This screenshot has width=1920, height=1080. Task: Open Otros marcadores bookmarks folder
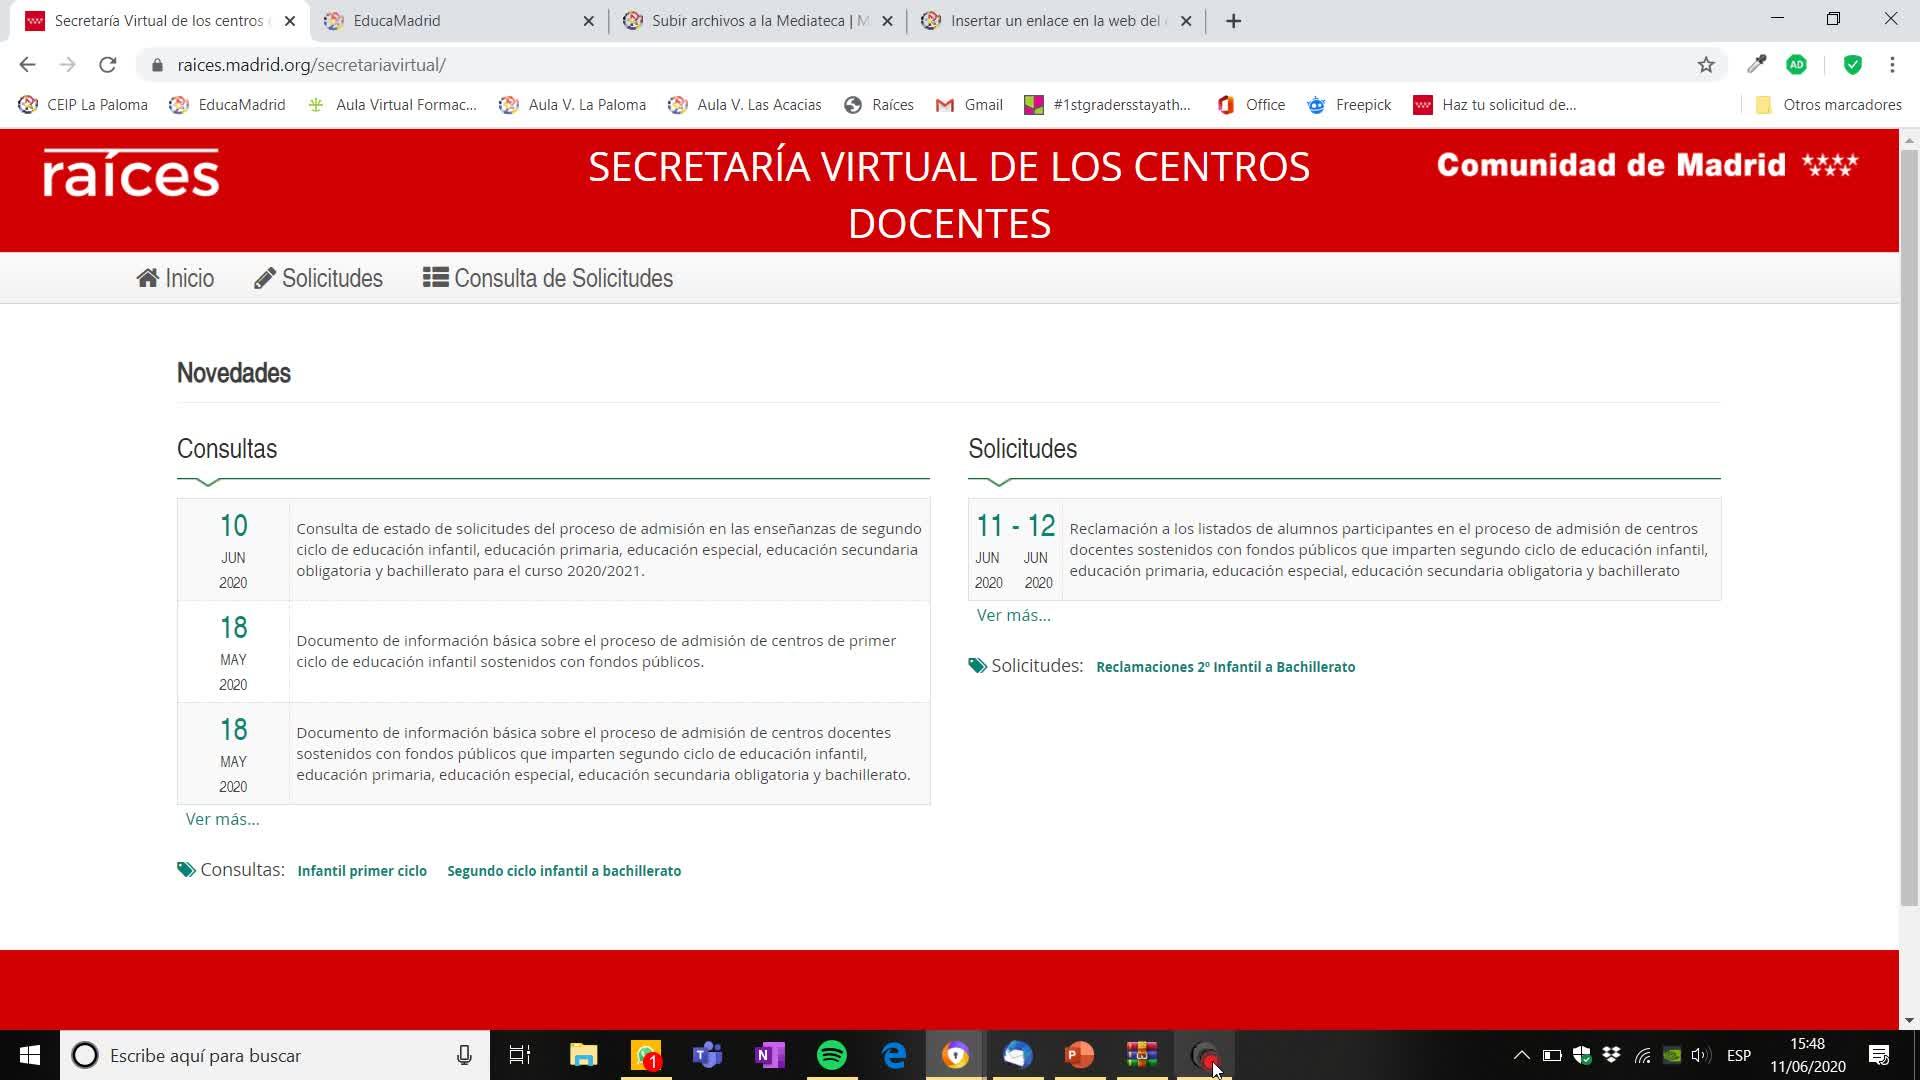[x=1828, y=105]
